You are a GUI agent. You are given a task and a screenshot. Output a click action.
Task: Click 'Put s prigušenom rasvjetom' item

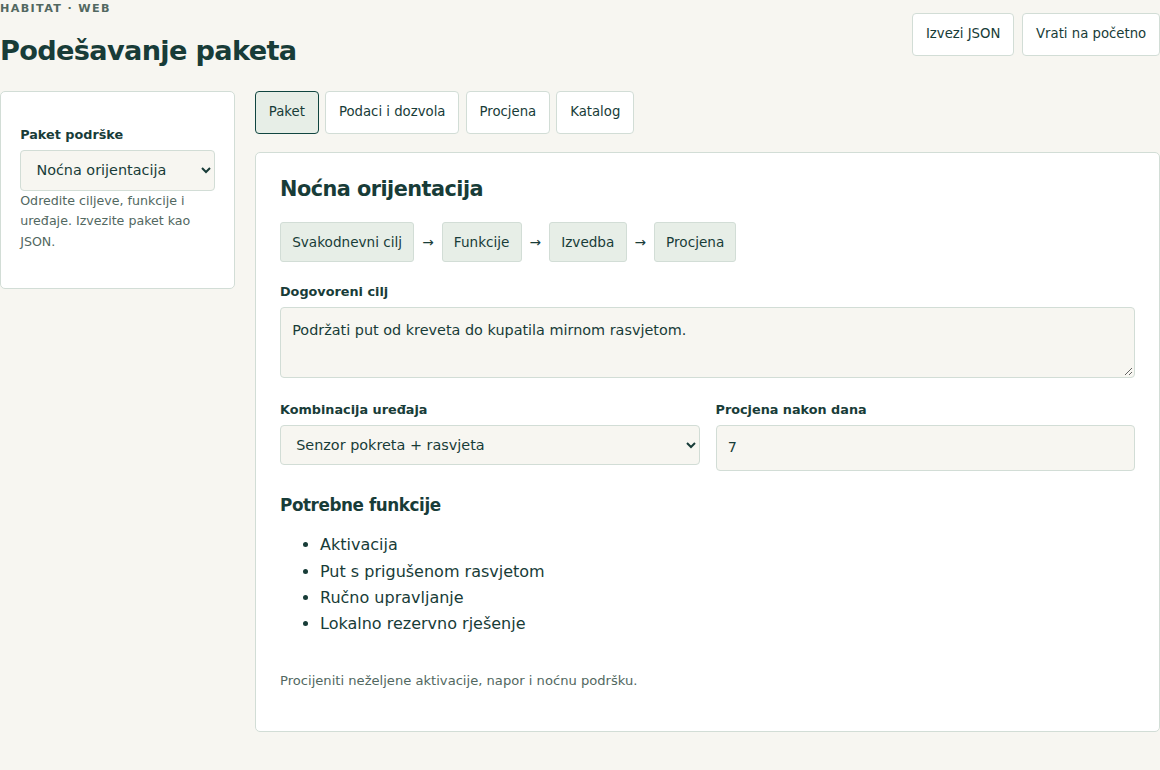click(432, 571)
